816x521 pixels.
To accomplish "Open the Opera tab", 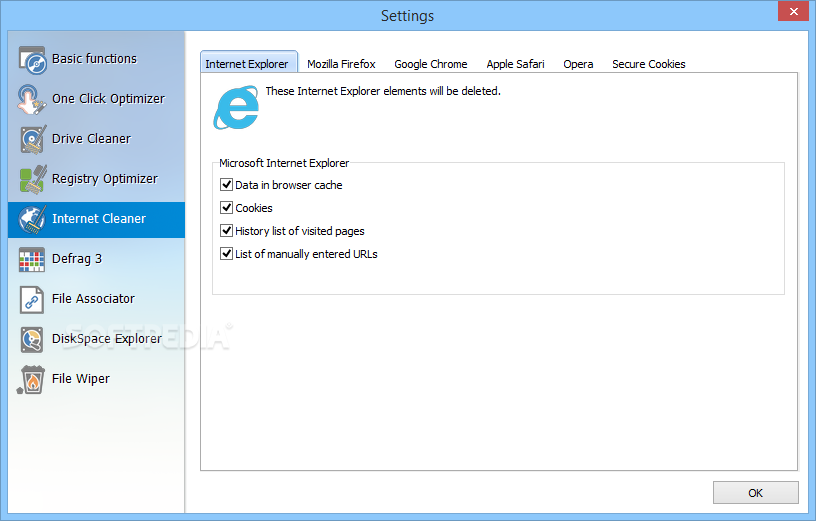I will tap(578, 64).
